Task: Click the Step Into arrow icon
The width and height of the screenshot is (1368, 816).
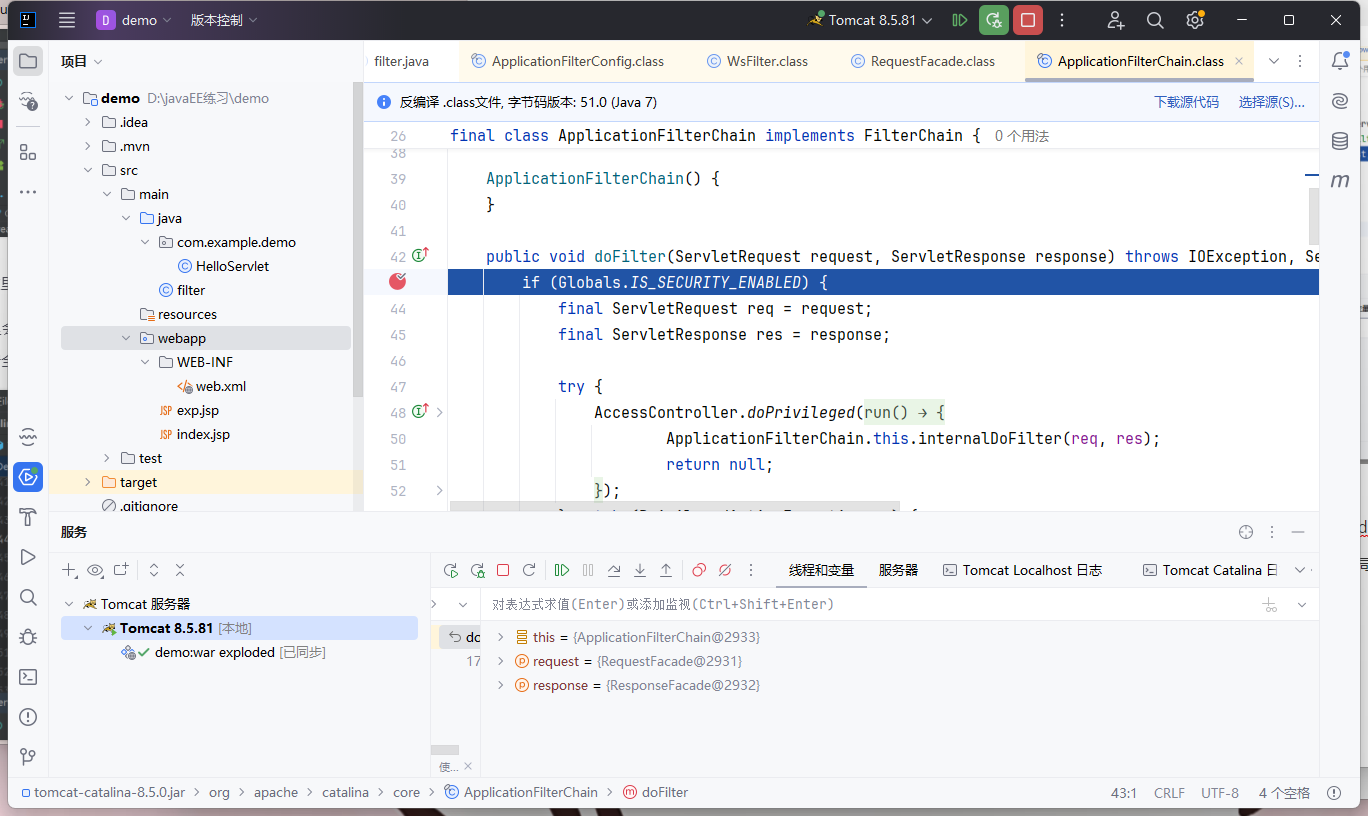Action: [640, 570]
